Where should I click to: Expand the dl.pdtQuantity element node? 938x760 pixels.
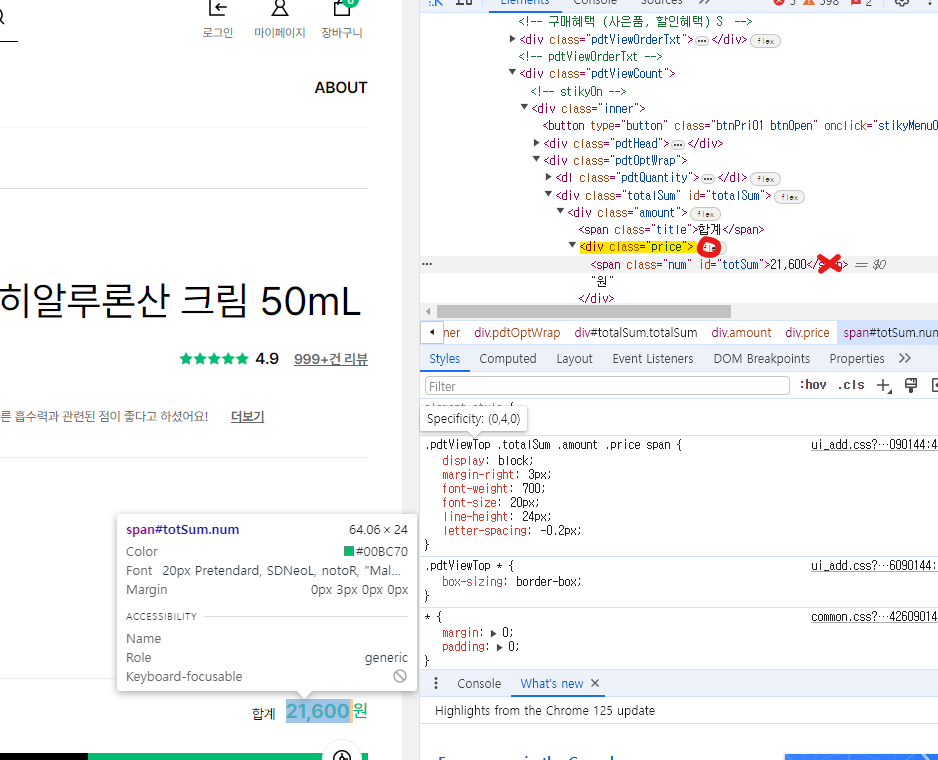point(547,177)
